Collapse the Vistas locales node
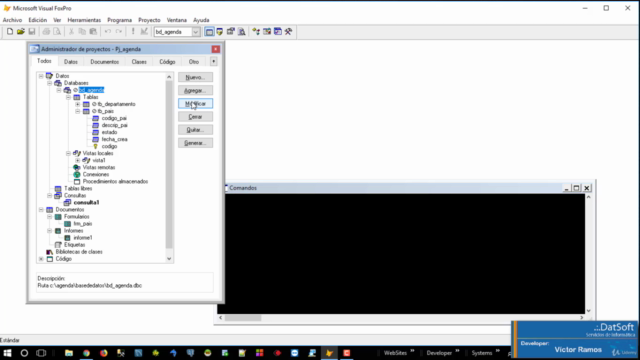The height and width of the screenshot is (360, 640). [x=68, y=153]
